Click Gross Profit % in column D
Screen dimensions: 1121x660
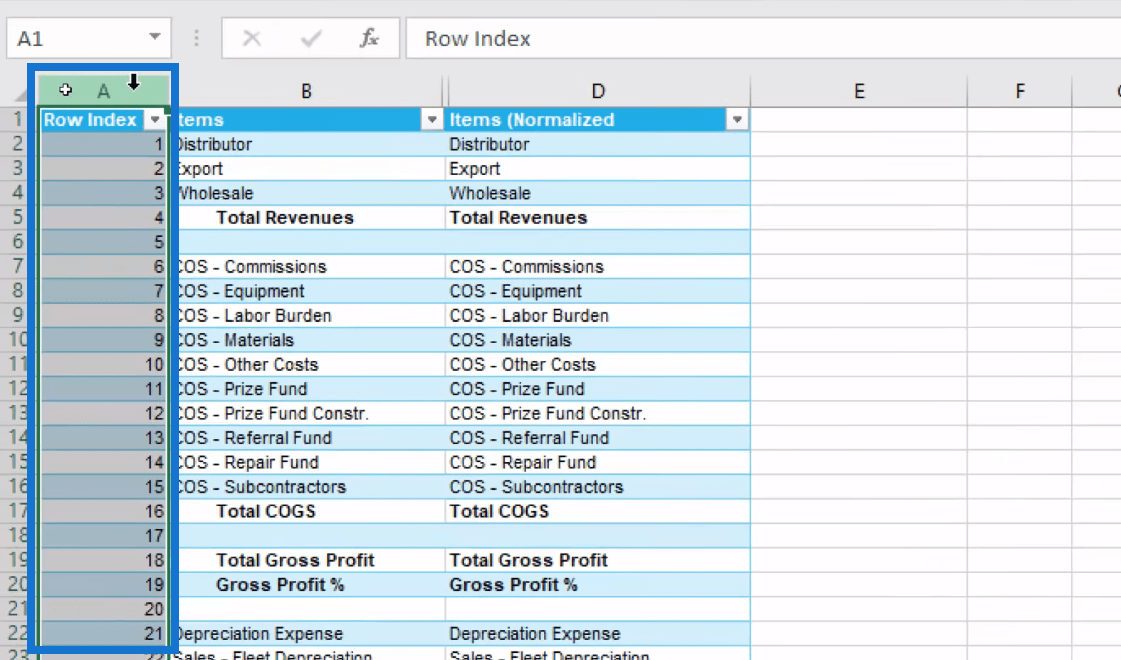click(598, 584)
